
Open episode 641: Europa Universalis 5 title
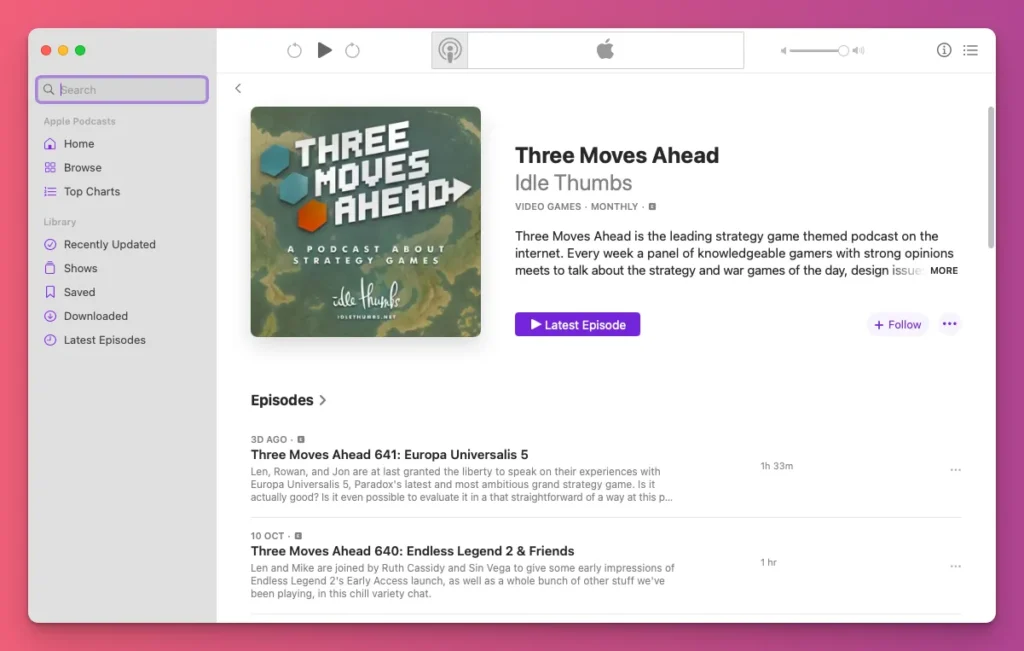(x=389, y=455)
